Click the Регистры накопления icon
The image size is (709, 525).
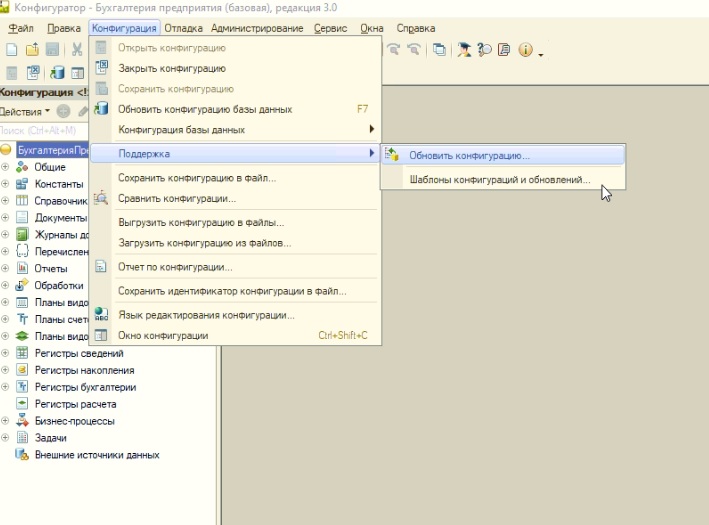click(x=22, y=370)
